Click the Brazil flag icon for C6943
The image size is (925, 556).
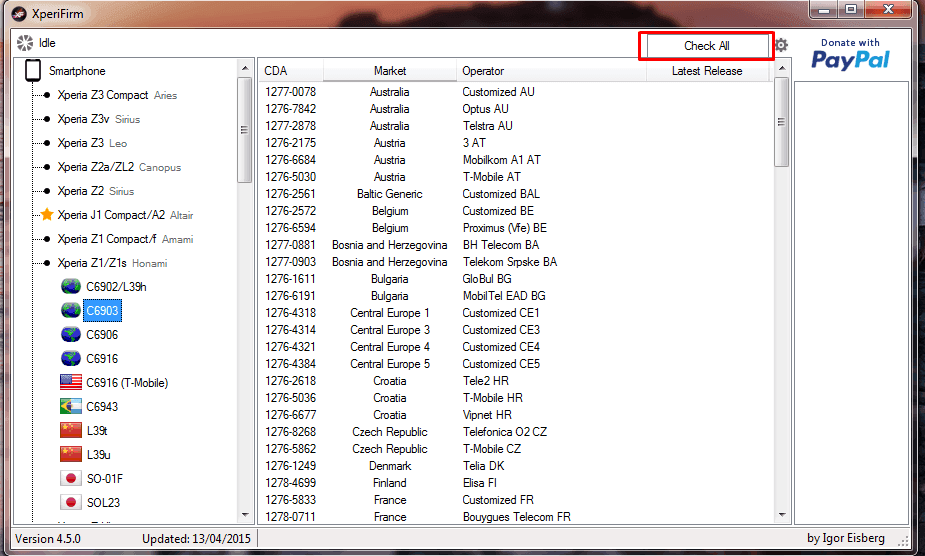pos(71,407)
